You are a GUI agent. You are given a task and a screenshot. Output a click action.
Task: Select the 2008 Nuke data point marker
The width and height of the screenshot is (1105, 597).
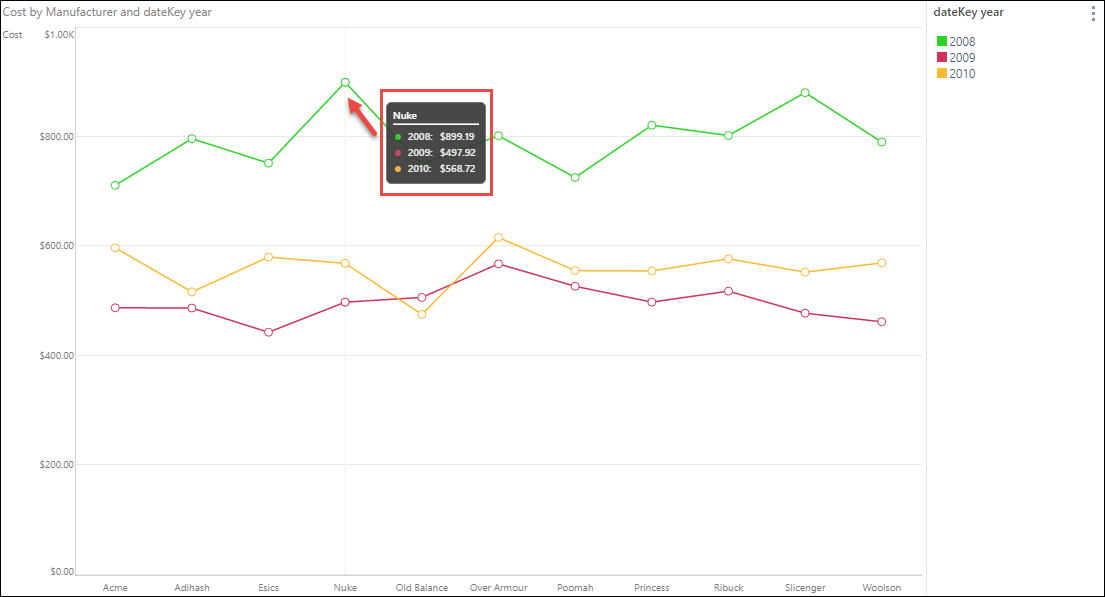click(x=345, y=82)
